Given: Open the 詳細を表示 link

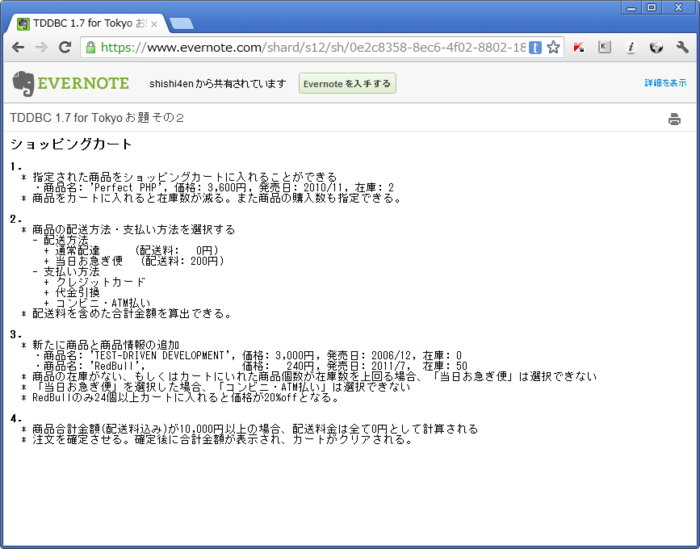Looking at the screenshot, I should [x=665, y=83].
